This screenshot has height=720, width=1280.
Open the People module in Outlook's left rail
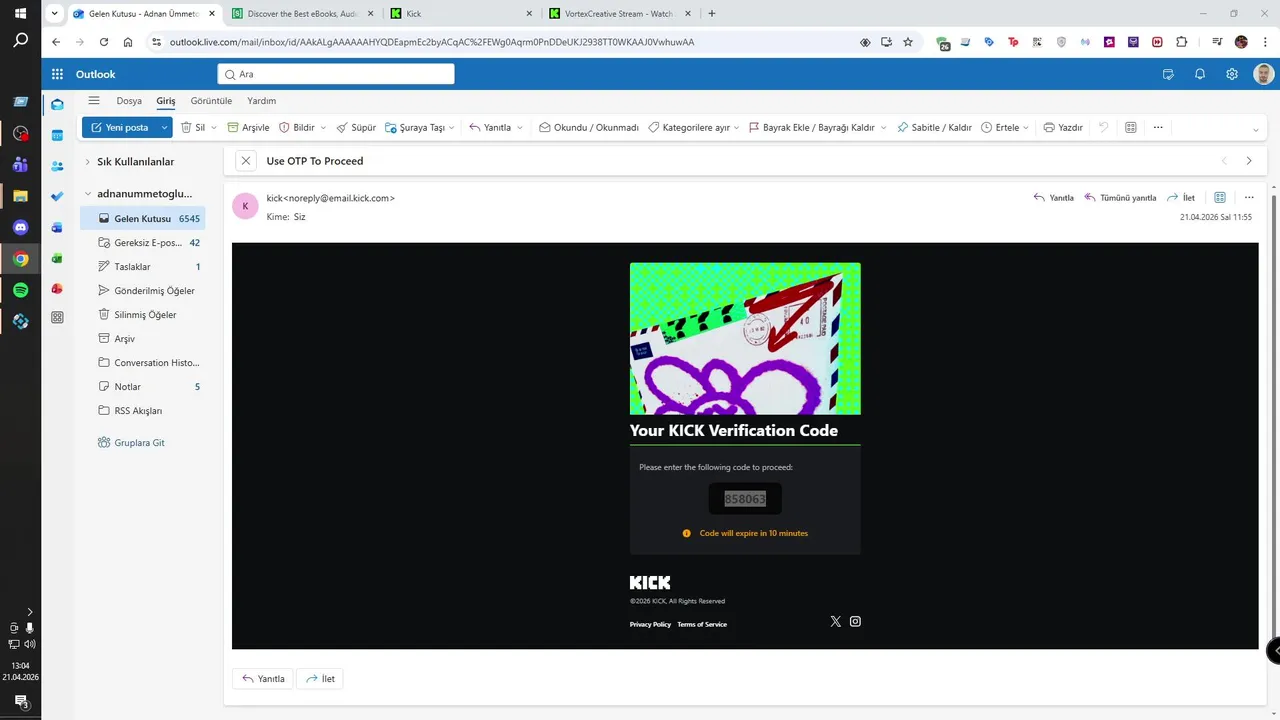click(57, 165)
